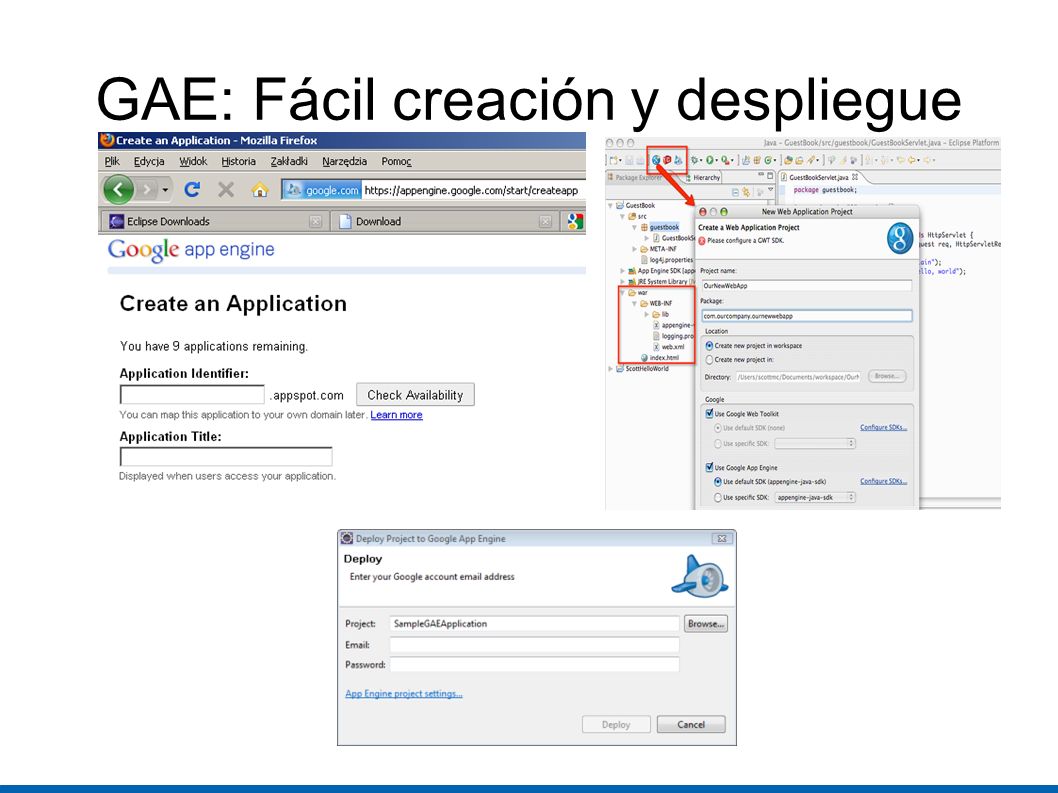
Task: Close the Download tab
Action: [545, 221]
